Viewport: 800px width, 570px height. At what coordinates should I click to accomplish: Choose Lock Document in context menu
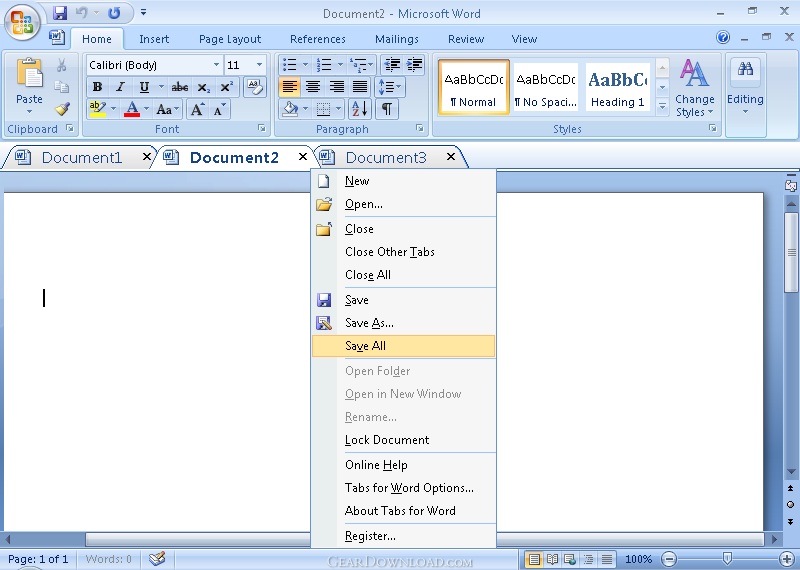pyautogui.click(x=403, y=440)
